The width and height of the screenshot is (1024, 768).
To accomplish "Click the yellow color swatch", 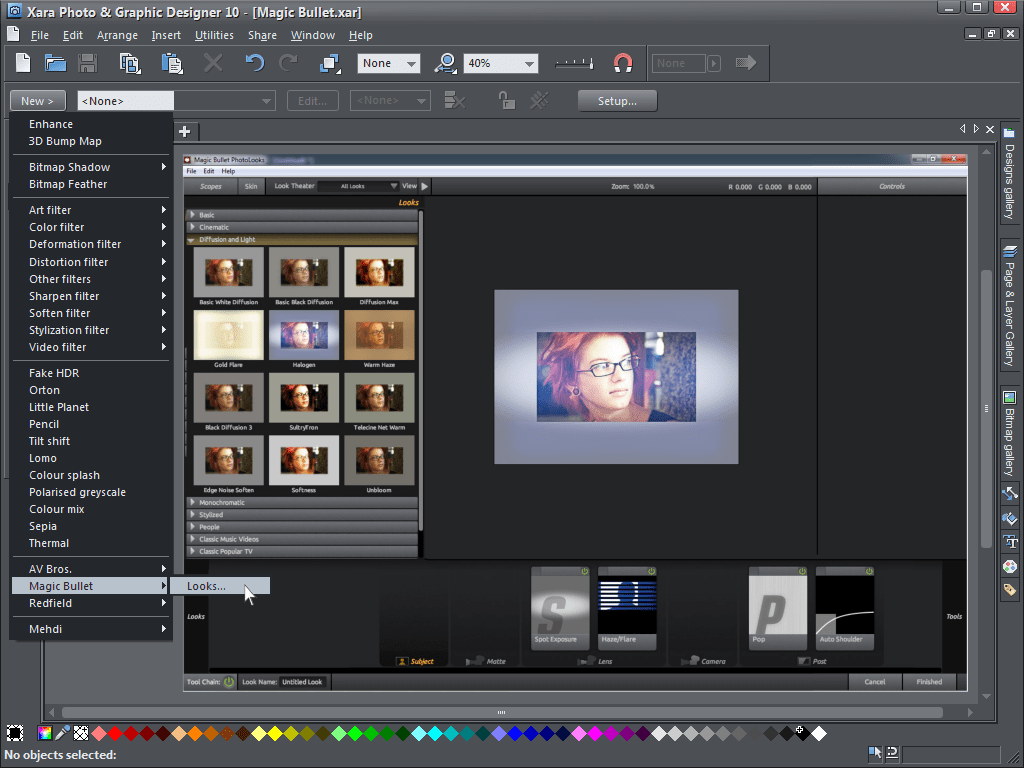I will point(274,733).
